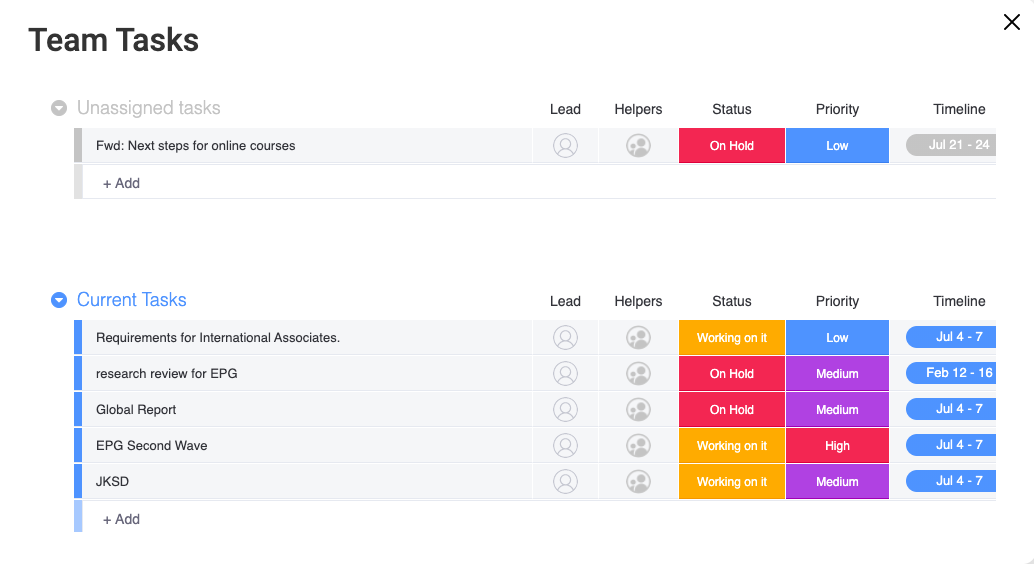Click the Team Tasks board title
This screenshot has width=1034, height=564.
pyautogui.click(x=113, y=40)
